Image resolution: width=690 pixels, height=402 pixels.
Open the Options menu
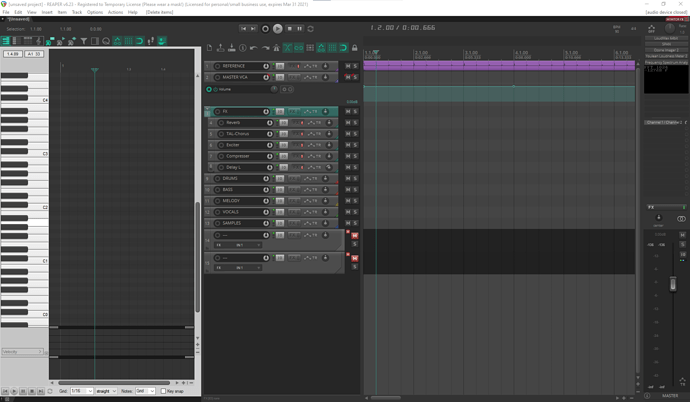[95, 12]
